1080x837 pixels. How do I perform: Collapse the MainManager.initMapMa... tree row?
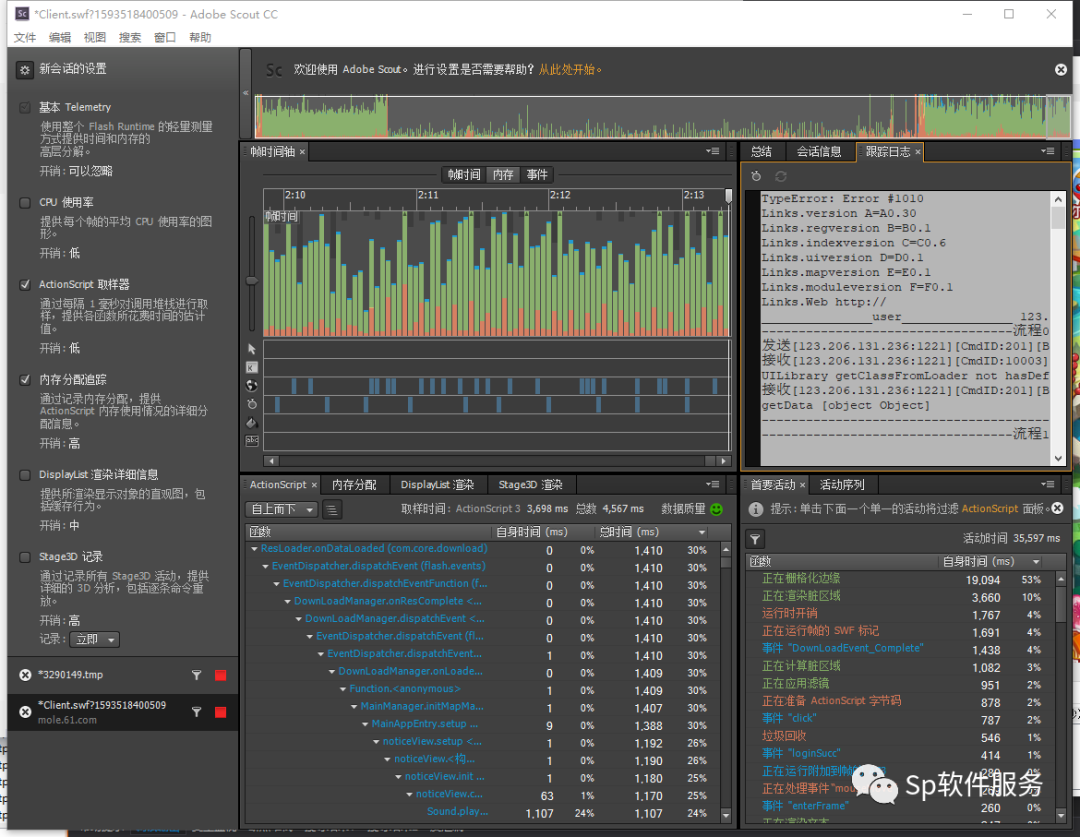(354, 707)
